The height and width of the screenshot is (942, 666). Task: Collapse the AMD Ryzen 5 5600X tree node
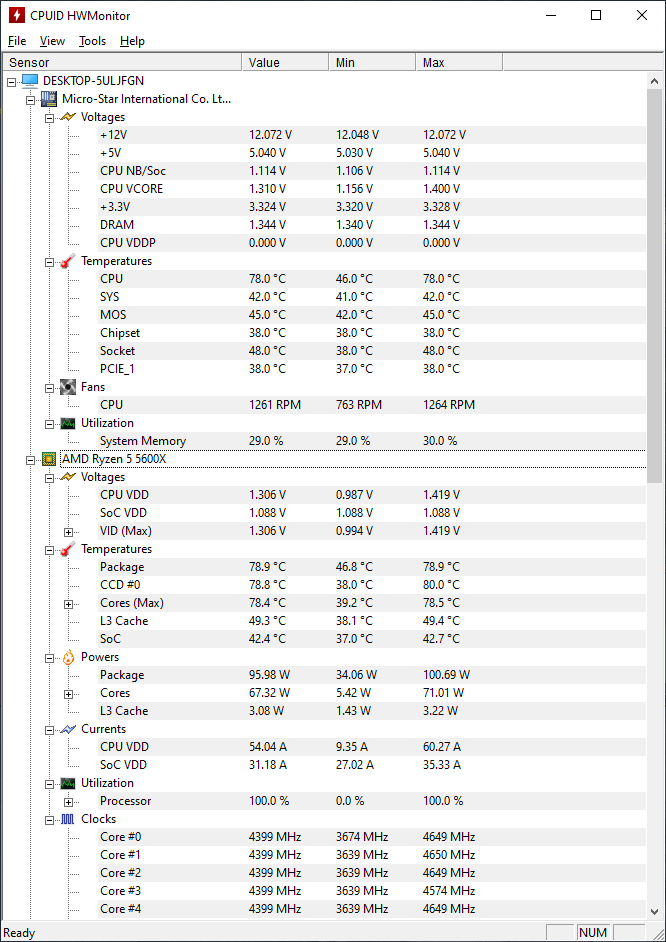click(31, 459)
